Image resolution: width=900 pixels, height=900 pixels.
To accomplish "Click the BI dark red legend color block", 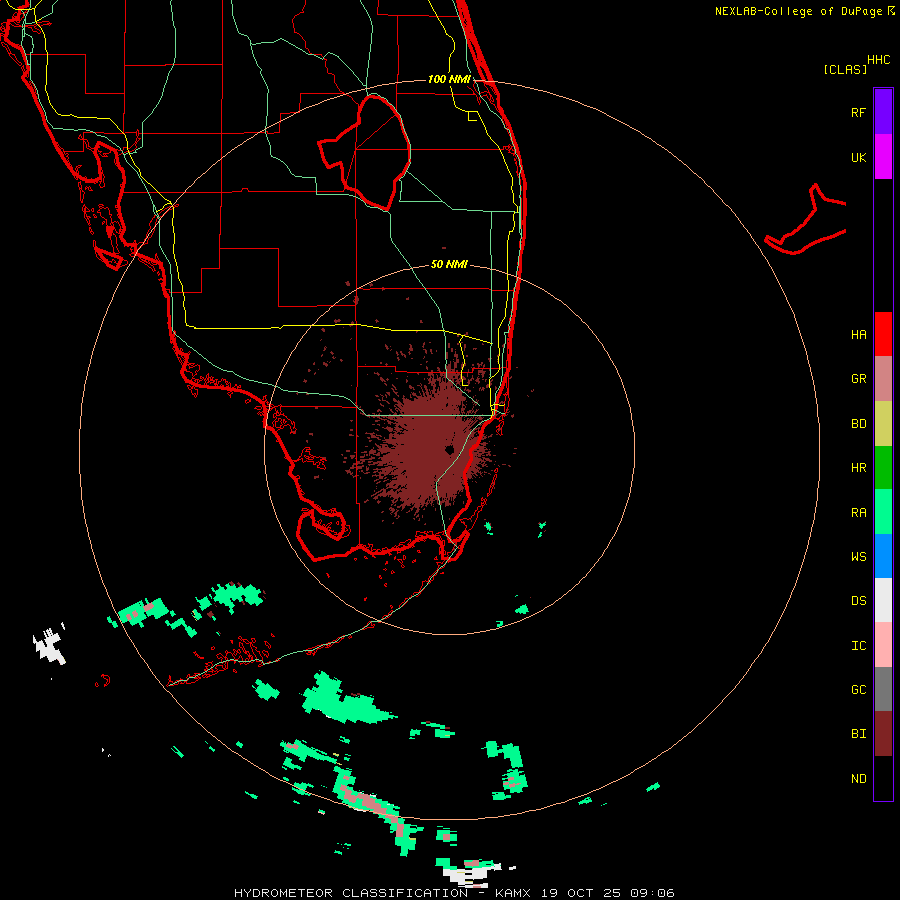I will pyautogui.click(x=883, y=734).
